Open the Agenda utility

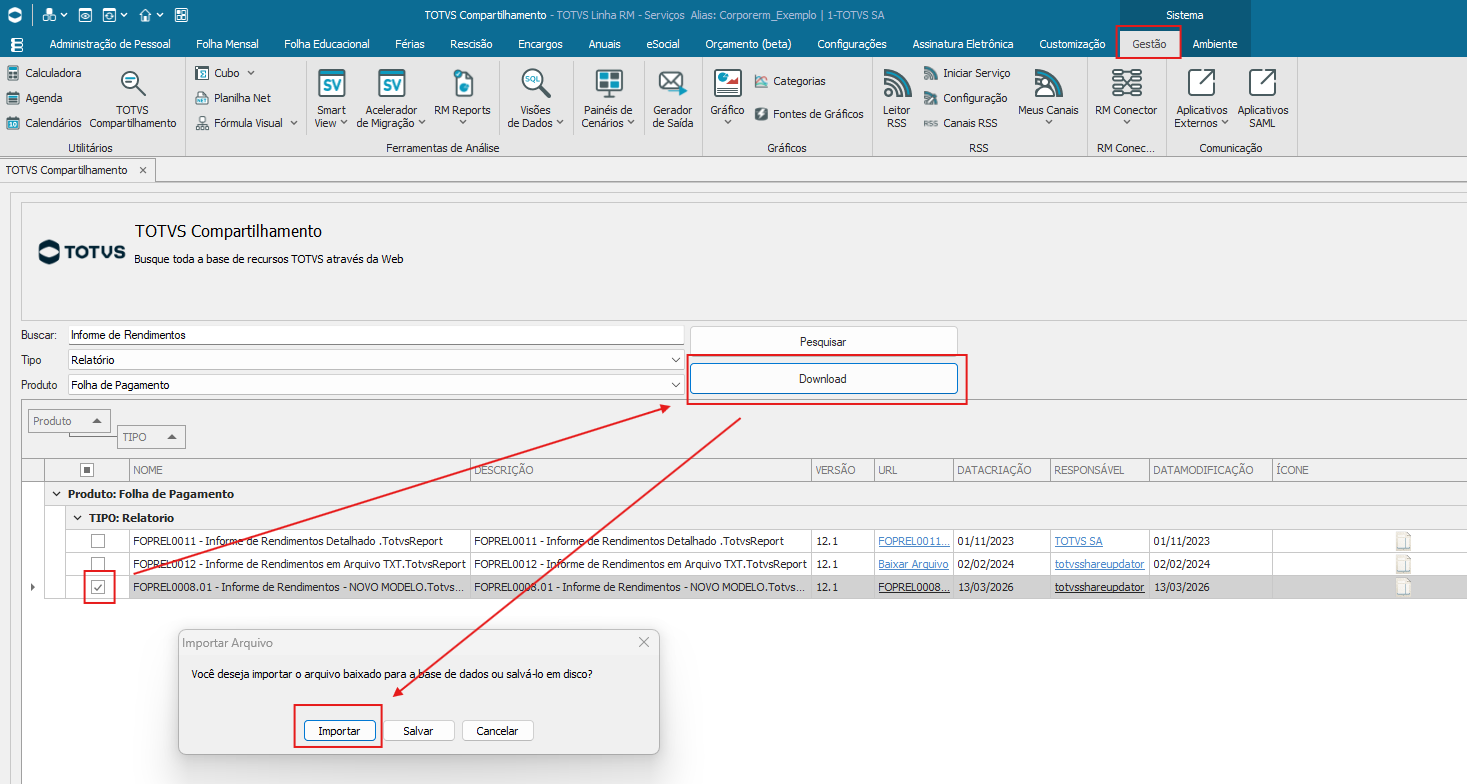click(x=35, y=98)
